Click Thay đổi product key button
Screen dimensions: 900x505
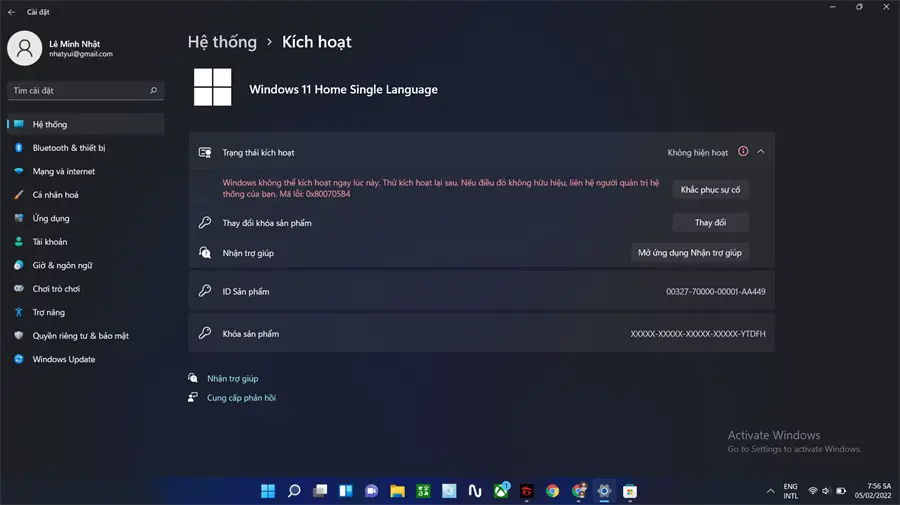[x=710, y=223]
